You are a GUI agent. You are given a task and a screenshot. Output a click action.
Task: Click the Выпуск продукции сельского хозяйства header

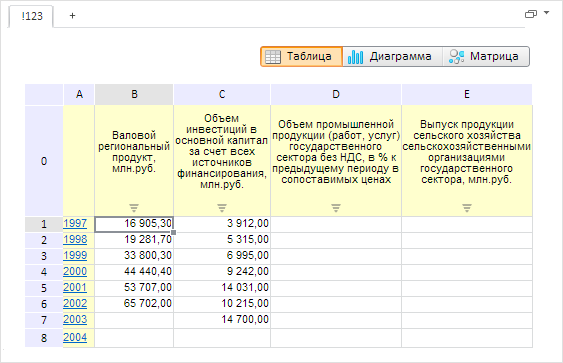pos(467,161)
